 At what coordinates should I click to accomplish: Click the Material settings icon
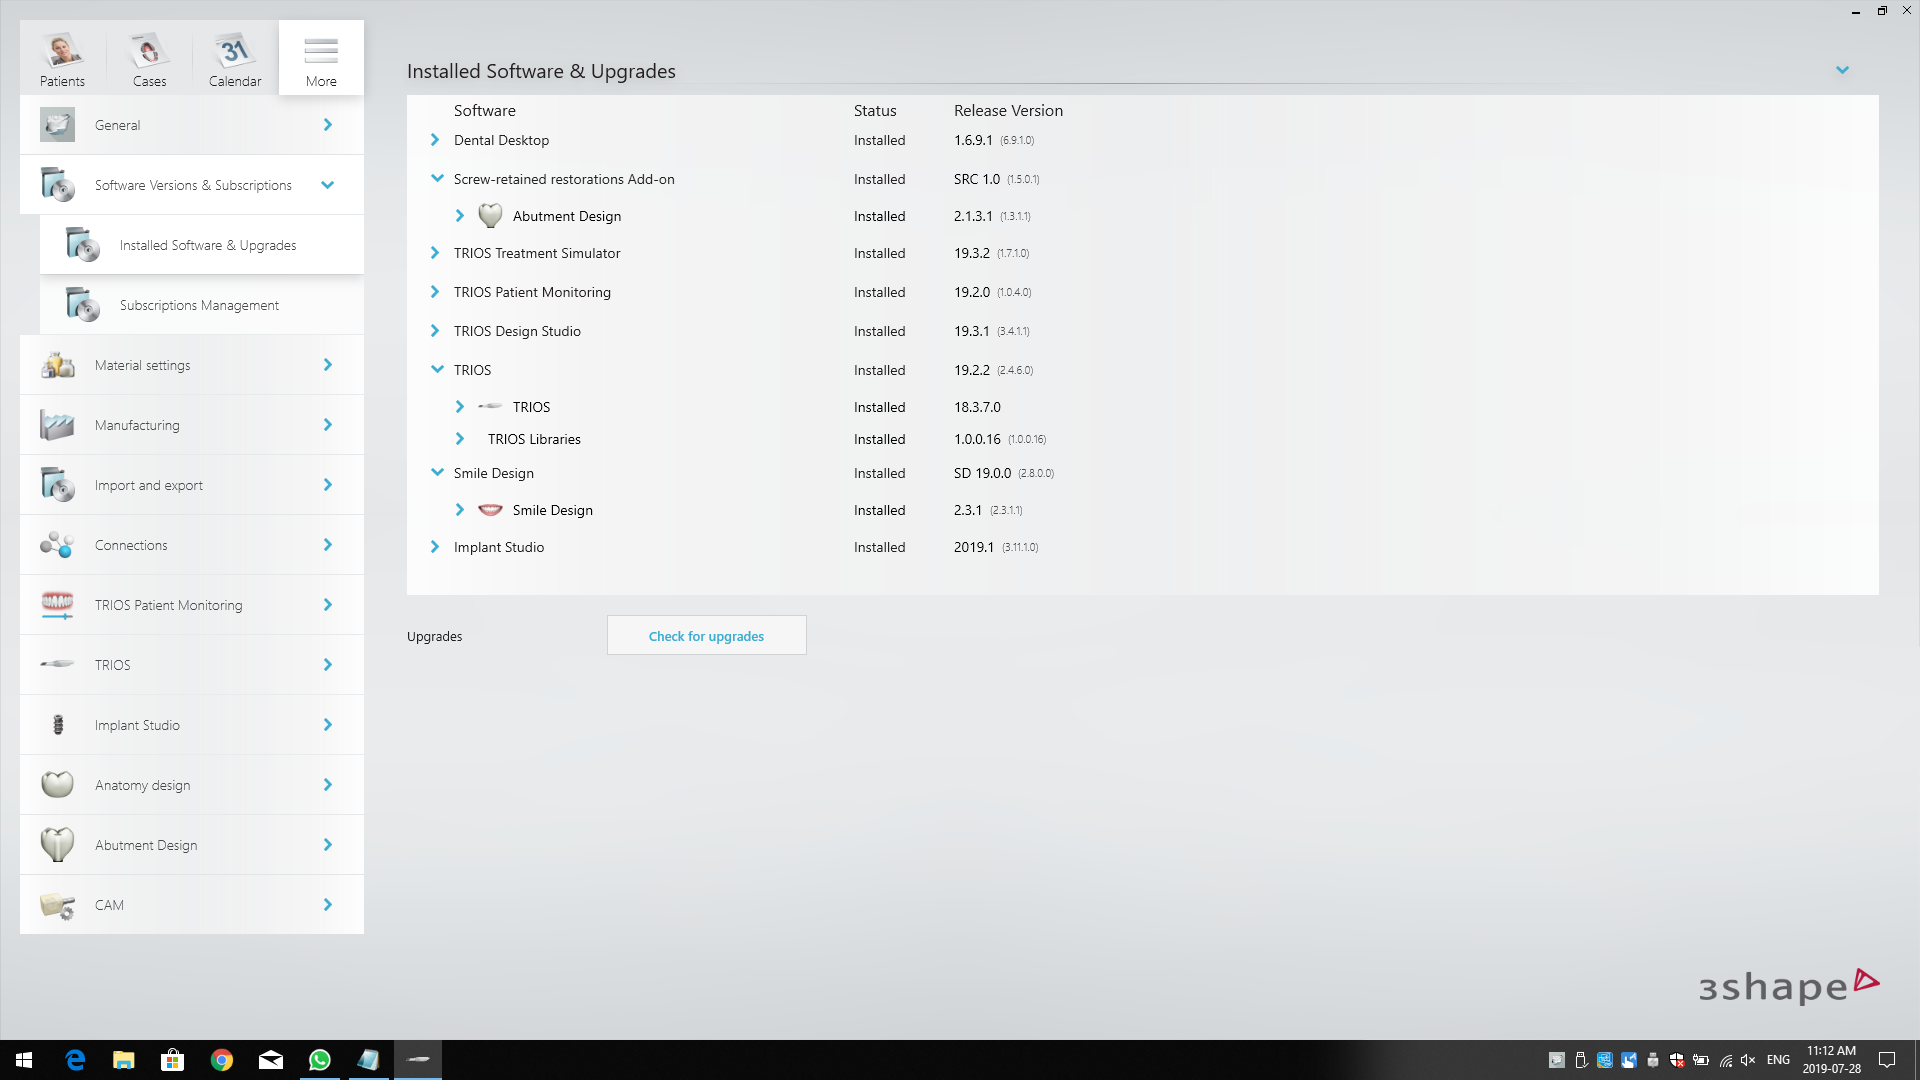click(57, 364)
